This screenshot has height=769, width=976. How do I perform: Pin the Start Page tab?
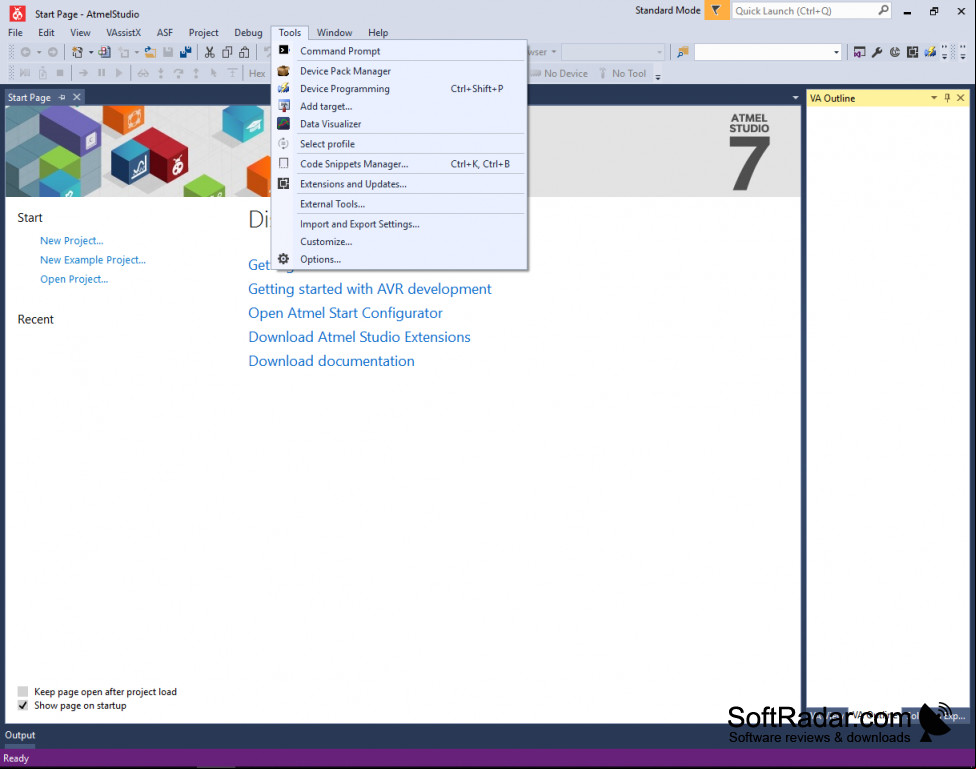[x=62, y=97]
